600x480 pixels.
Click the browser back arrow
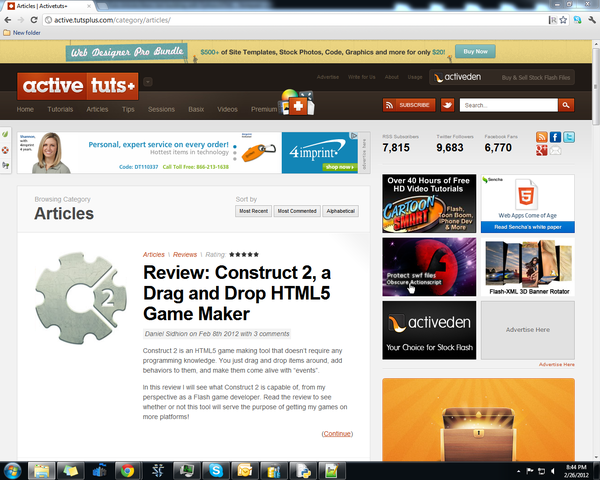coord(8,20)
